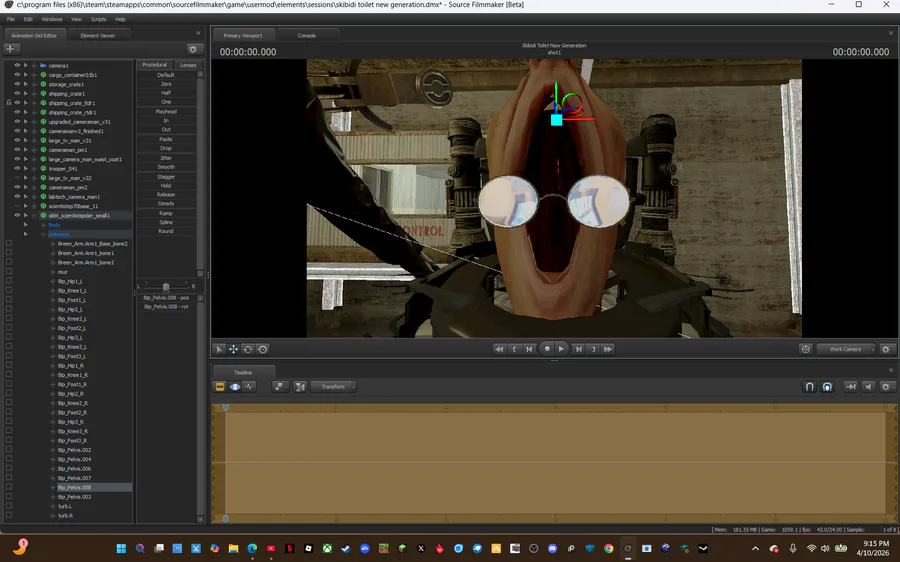Select the move manipulator tool in viewport toolbar
The height and width of the screenshot is (562, 900).
point(233,349)
